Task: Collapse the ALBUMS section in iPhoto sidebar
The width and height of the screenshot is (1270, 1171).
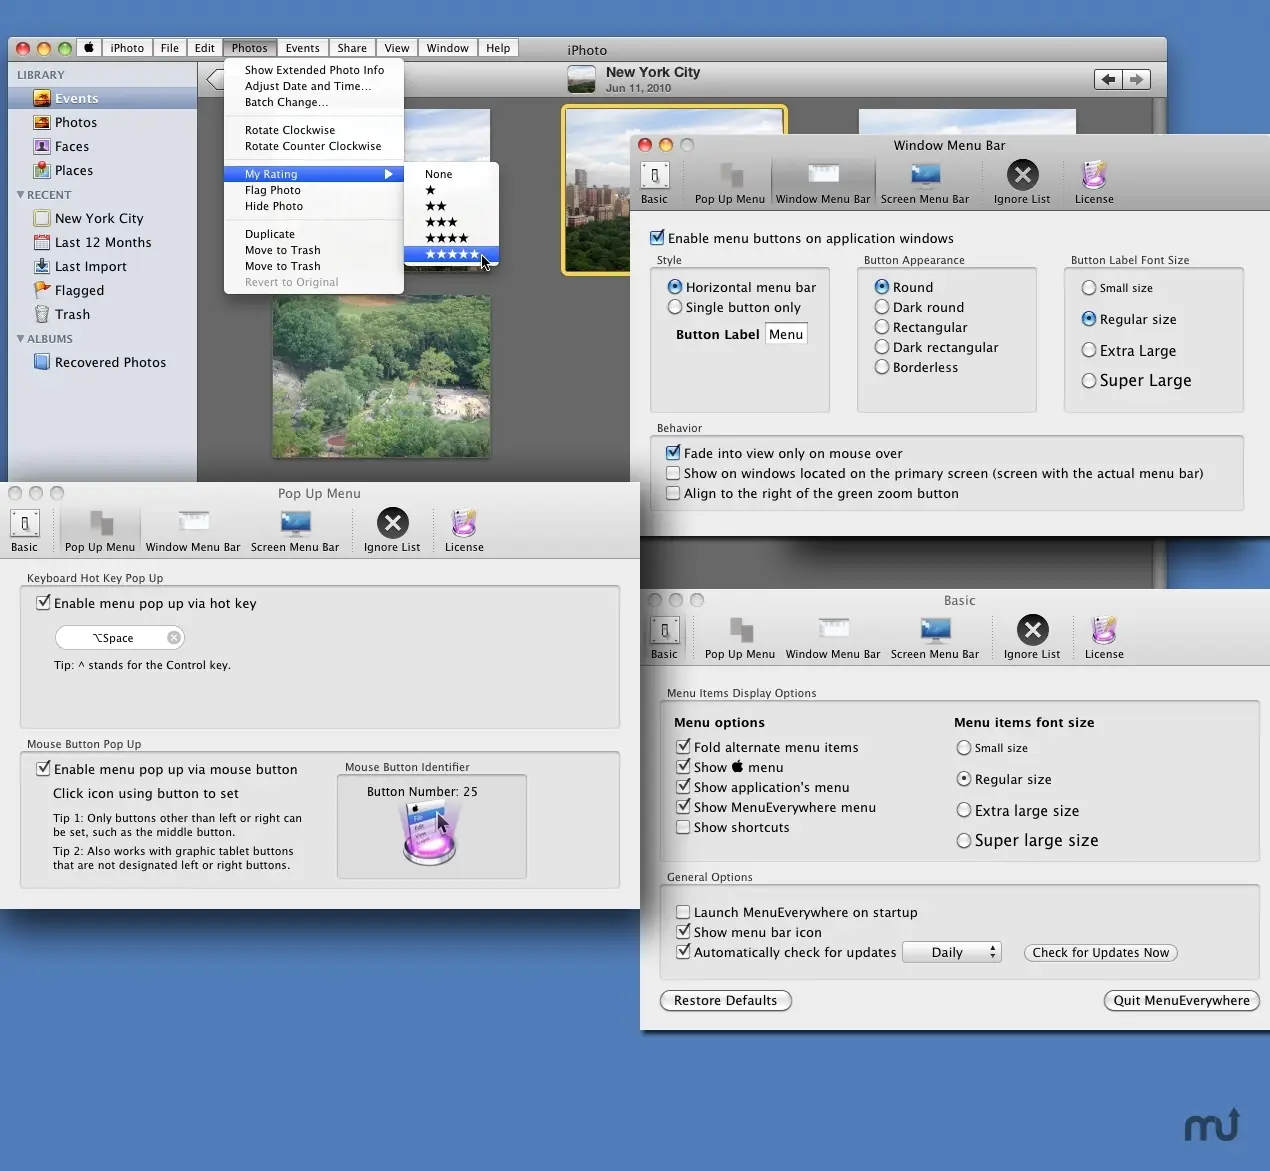Action: [21, 339]
